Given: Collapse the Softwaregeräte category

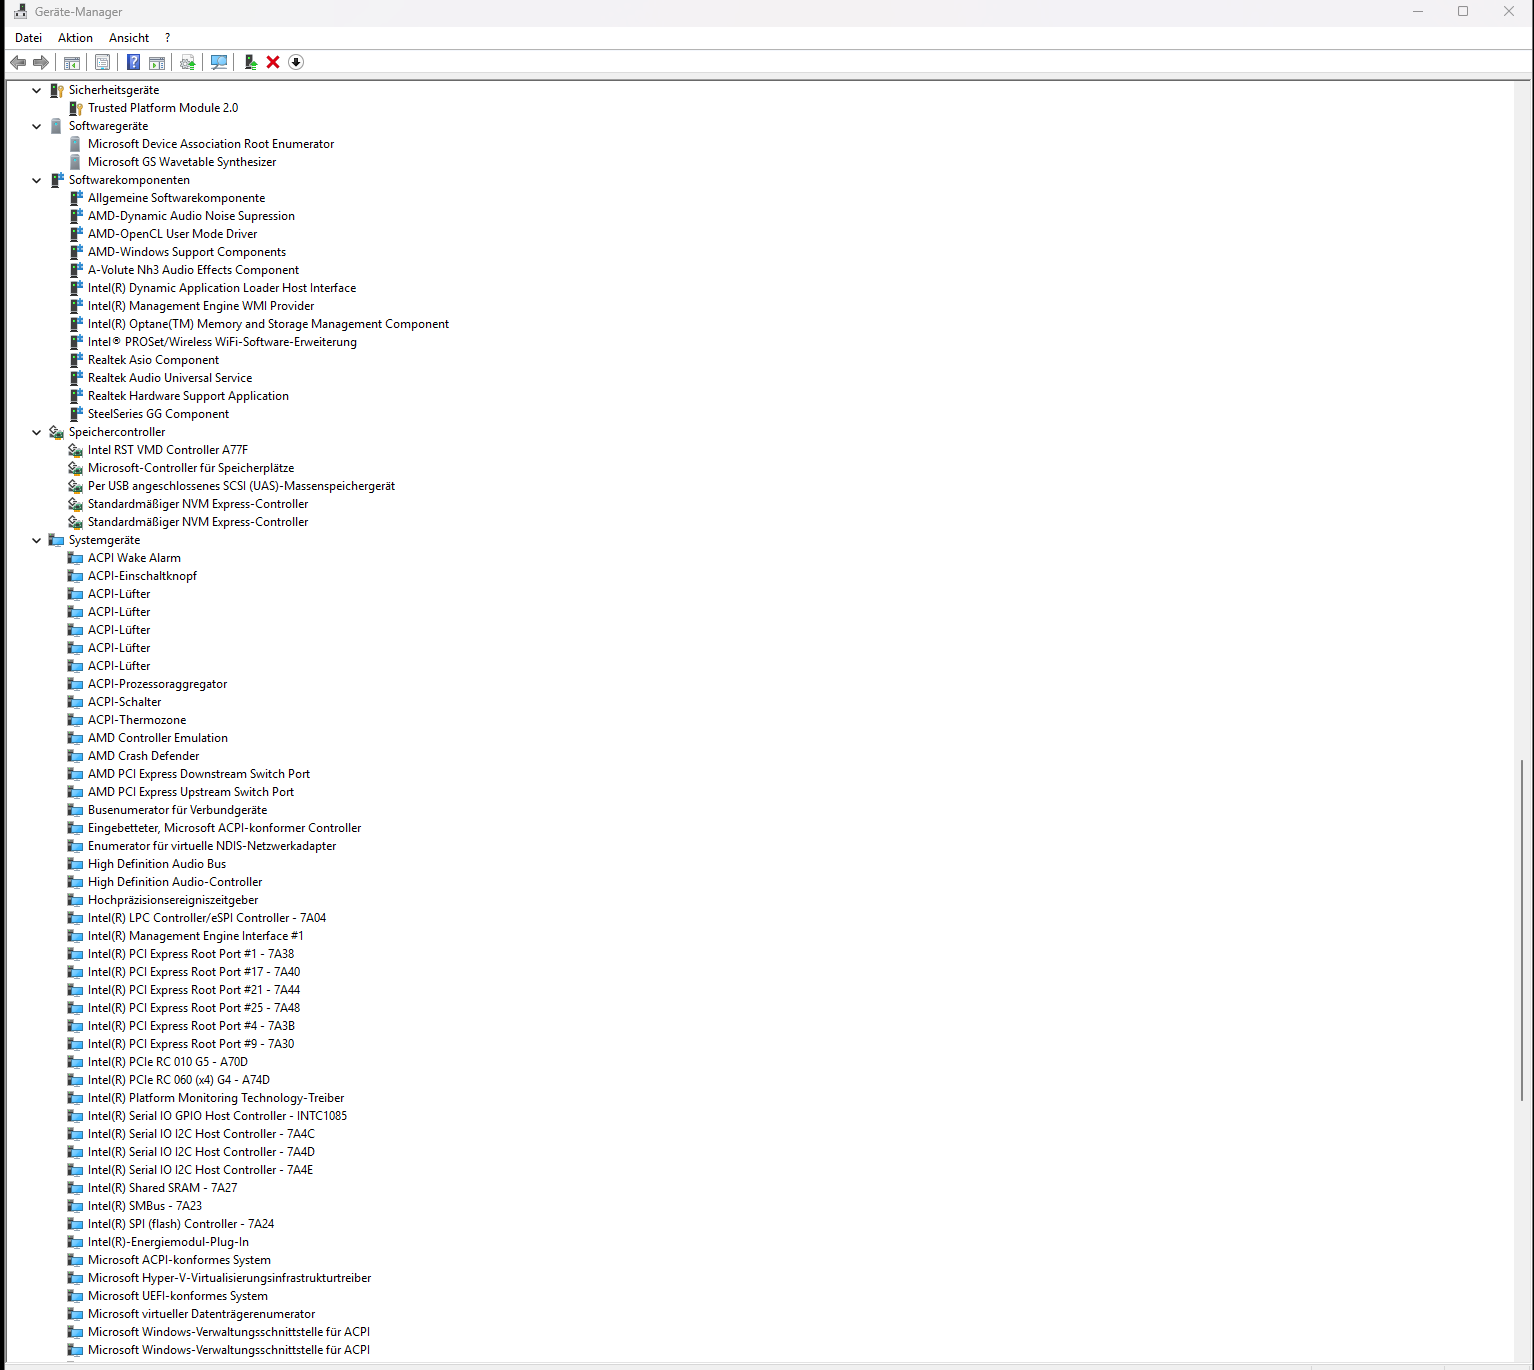Looking at the screenshot, I should 37,126.
